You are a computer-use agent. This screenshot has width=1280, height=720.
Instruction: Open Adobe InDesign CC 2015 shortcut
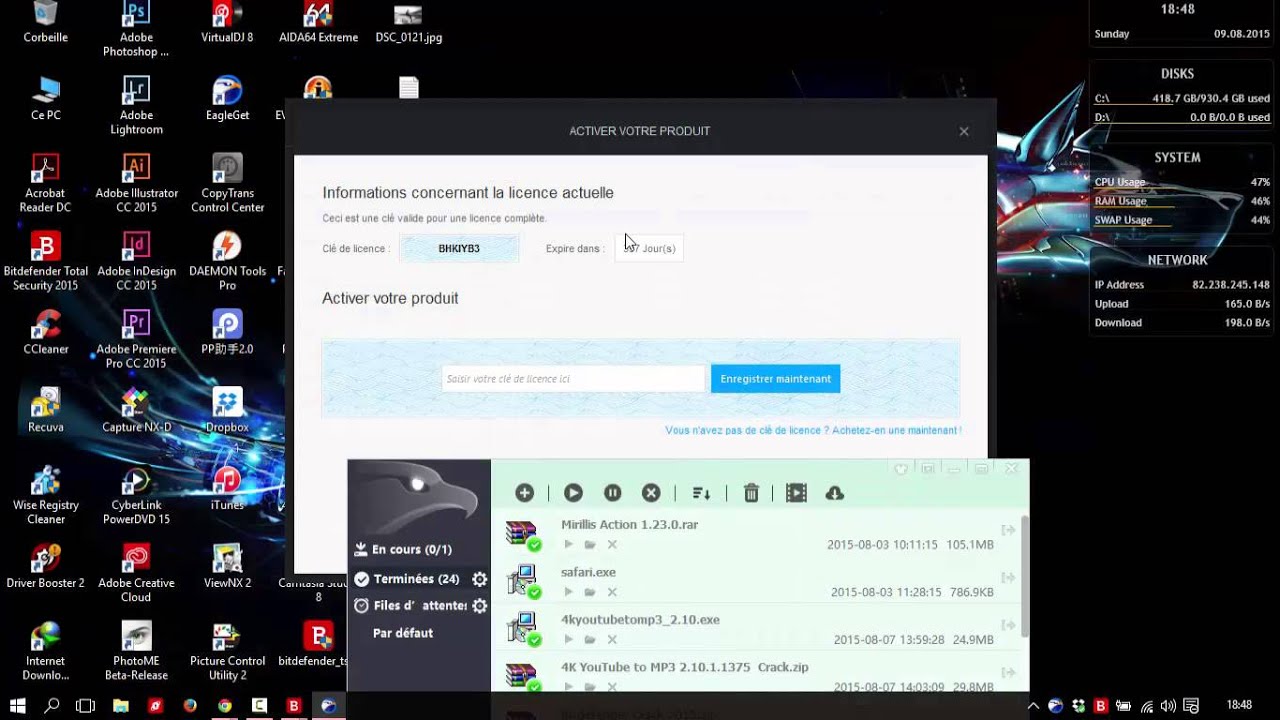pos(136,261)
